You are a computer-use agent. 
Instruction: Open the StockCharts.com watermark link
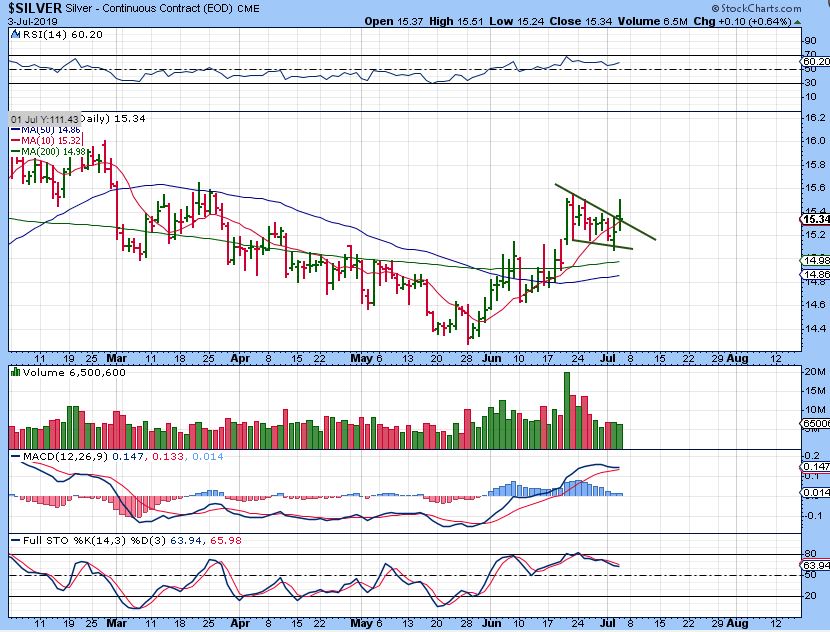(786, 8)
